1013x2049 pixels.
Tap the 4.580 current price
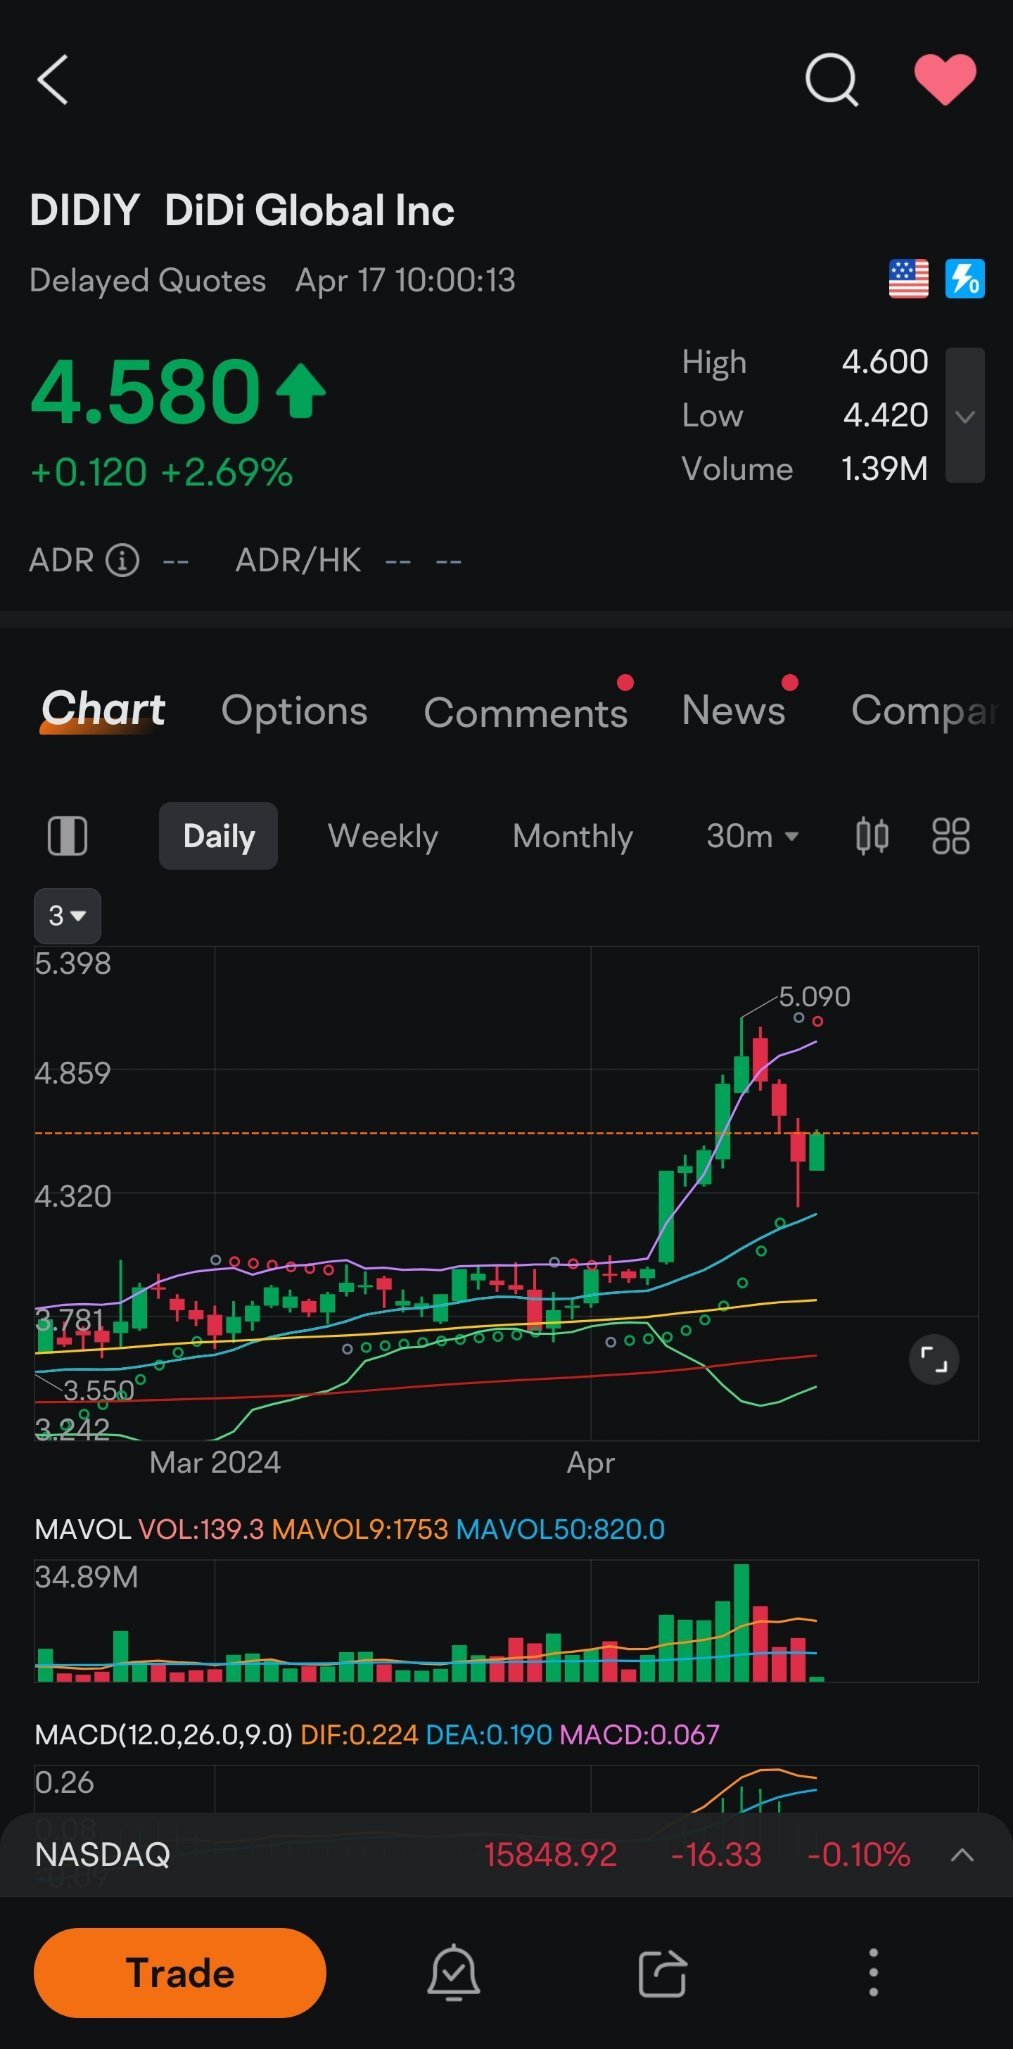146,391
